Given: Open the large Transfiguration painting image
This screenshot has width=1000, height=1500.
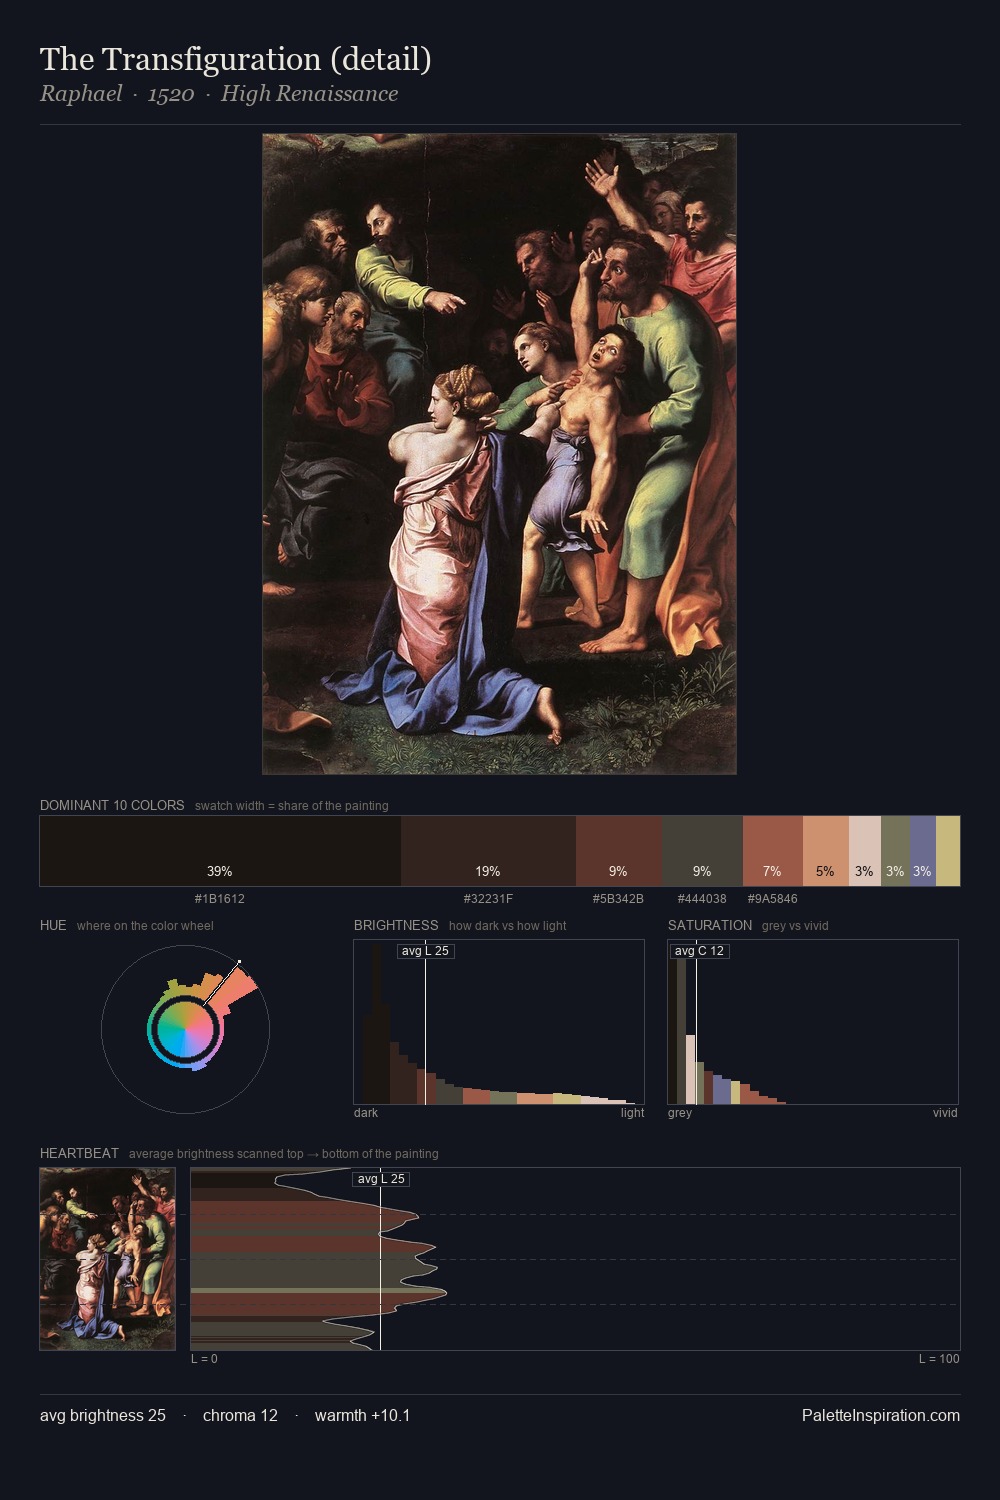Looking at the screenshot, I should tap(499, 454).
